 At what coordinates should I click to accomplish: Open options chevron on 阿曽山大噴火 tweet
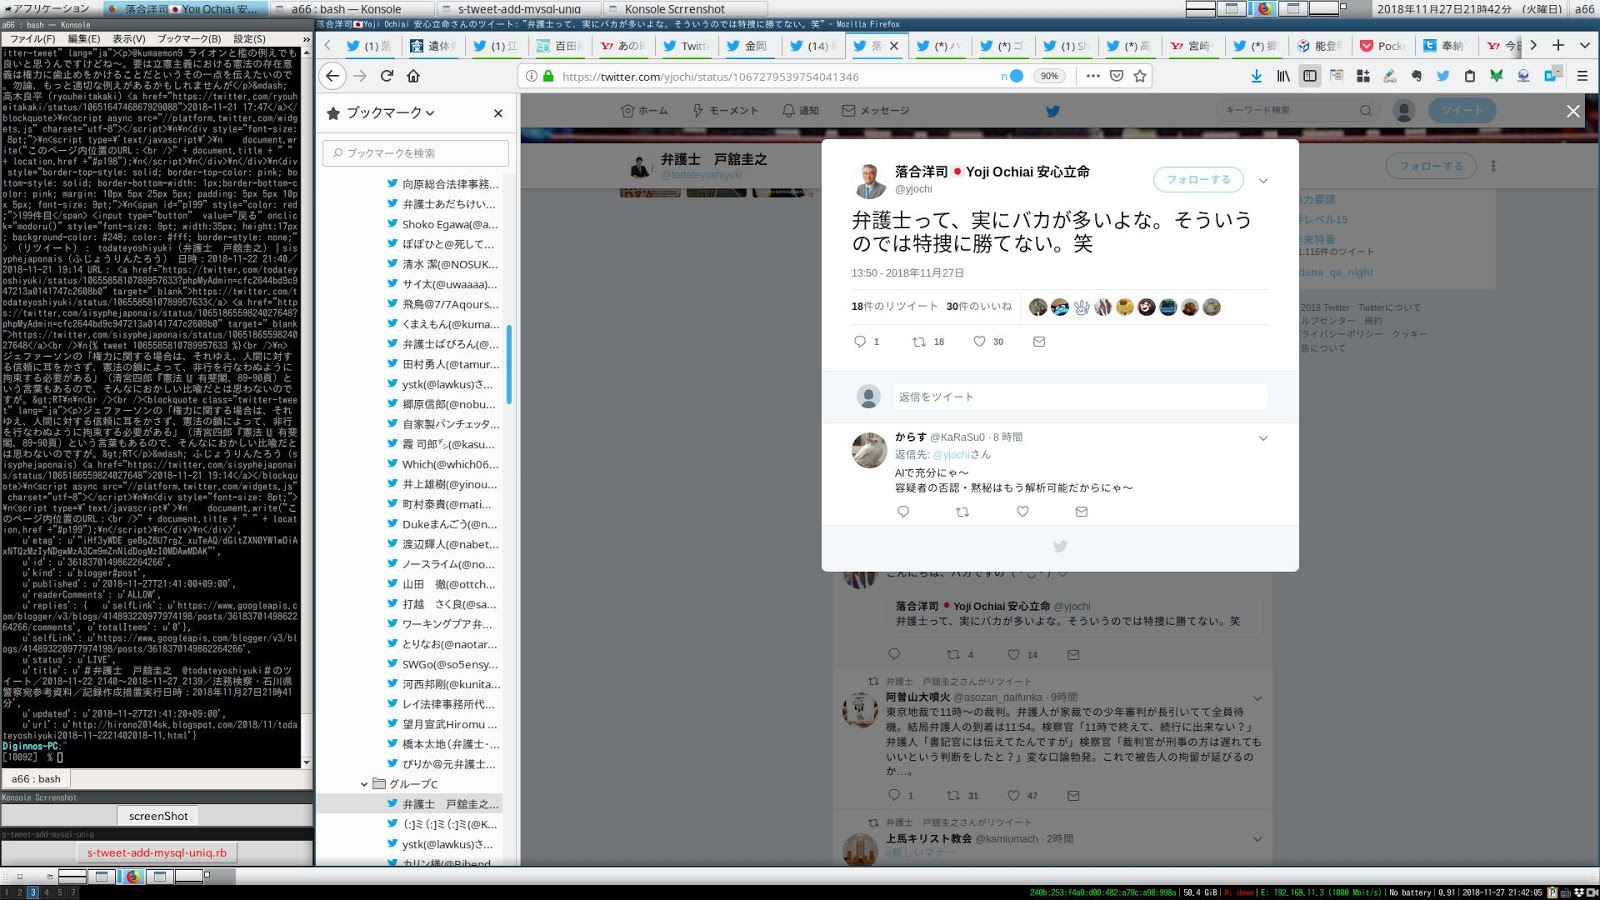tap(1257, 698)
